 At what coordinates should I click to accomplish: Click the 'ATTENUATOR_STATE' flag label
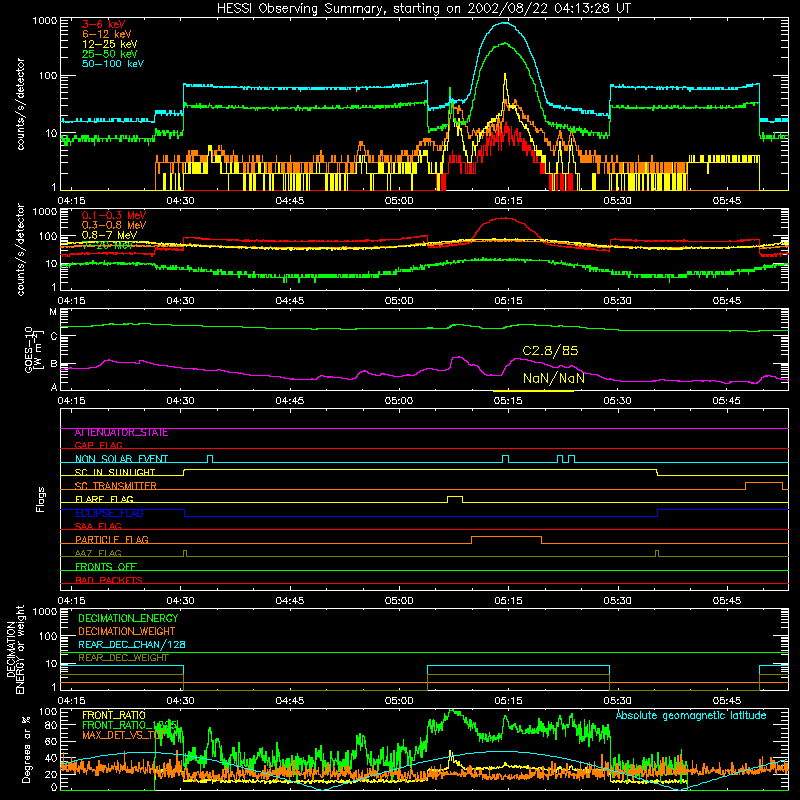tap(121, 433)
